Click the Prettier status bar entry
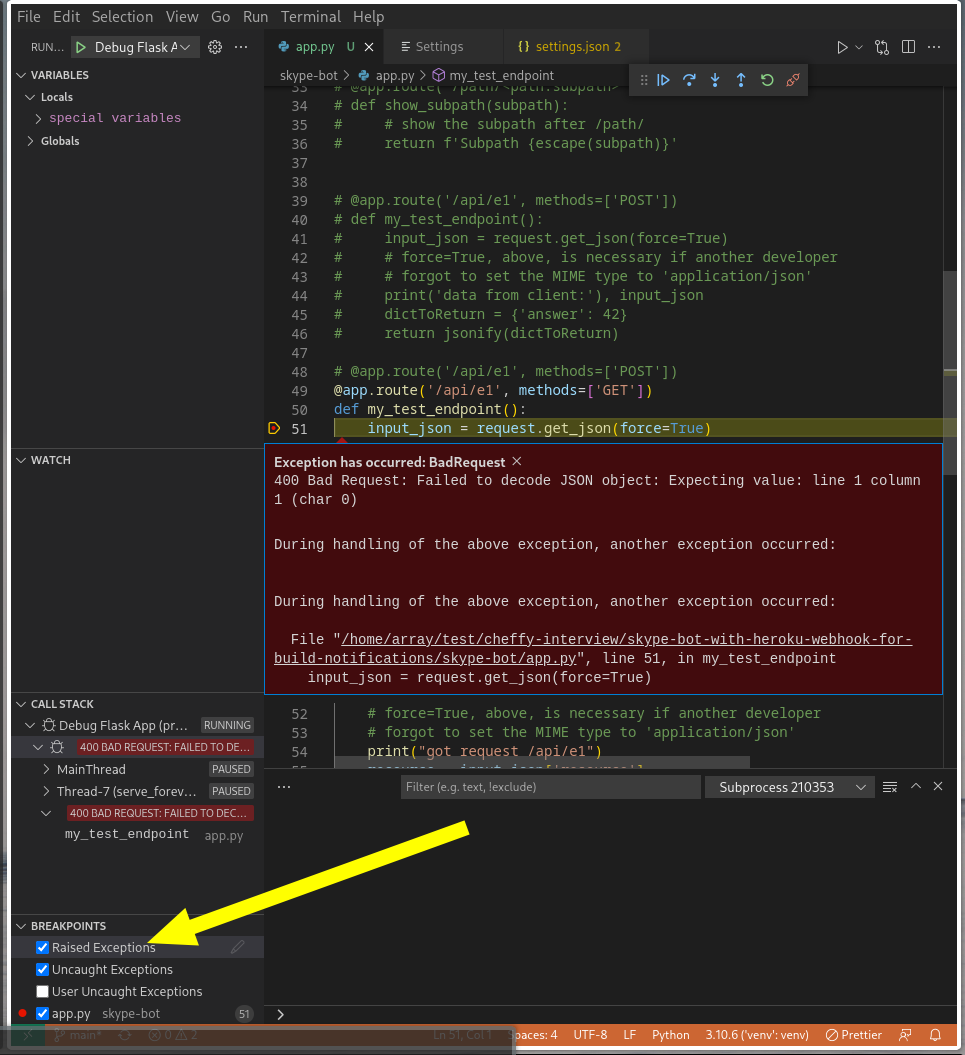This screenshot has height=1055, width=965. coord(852,1035)
